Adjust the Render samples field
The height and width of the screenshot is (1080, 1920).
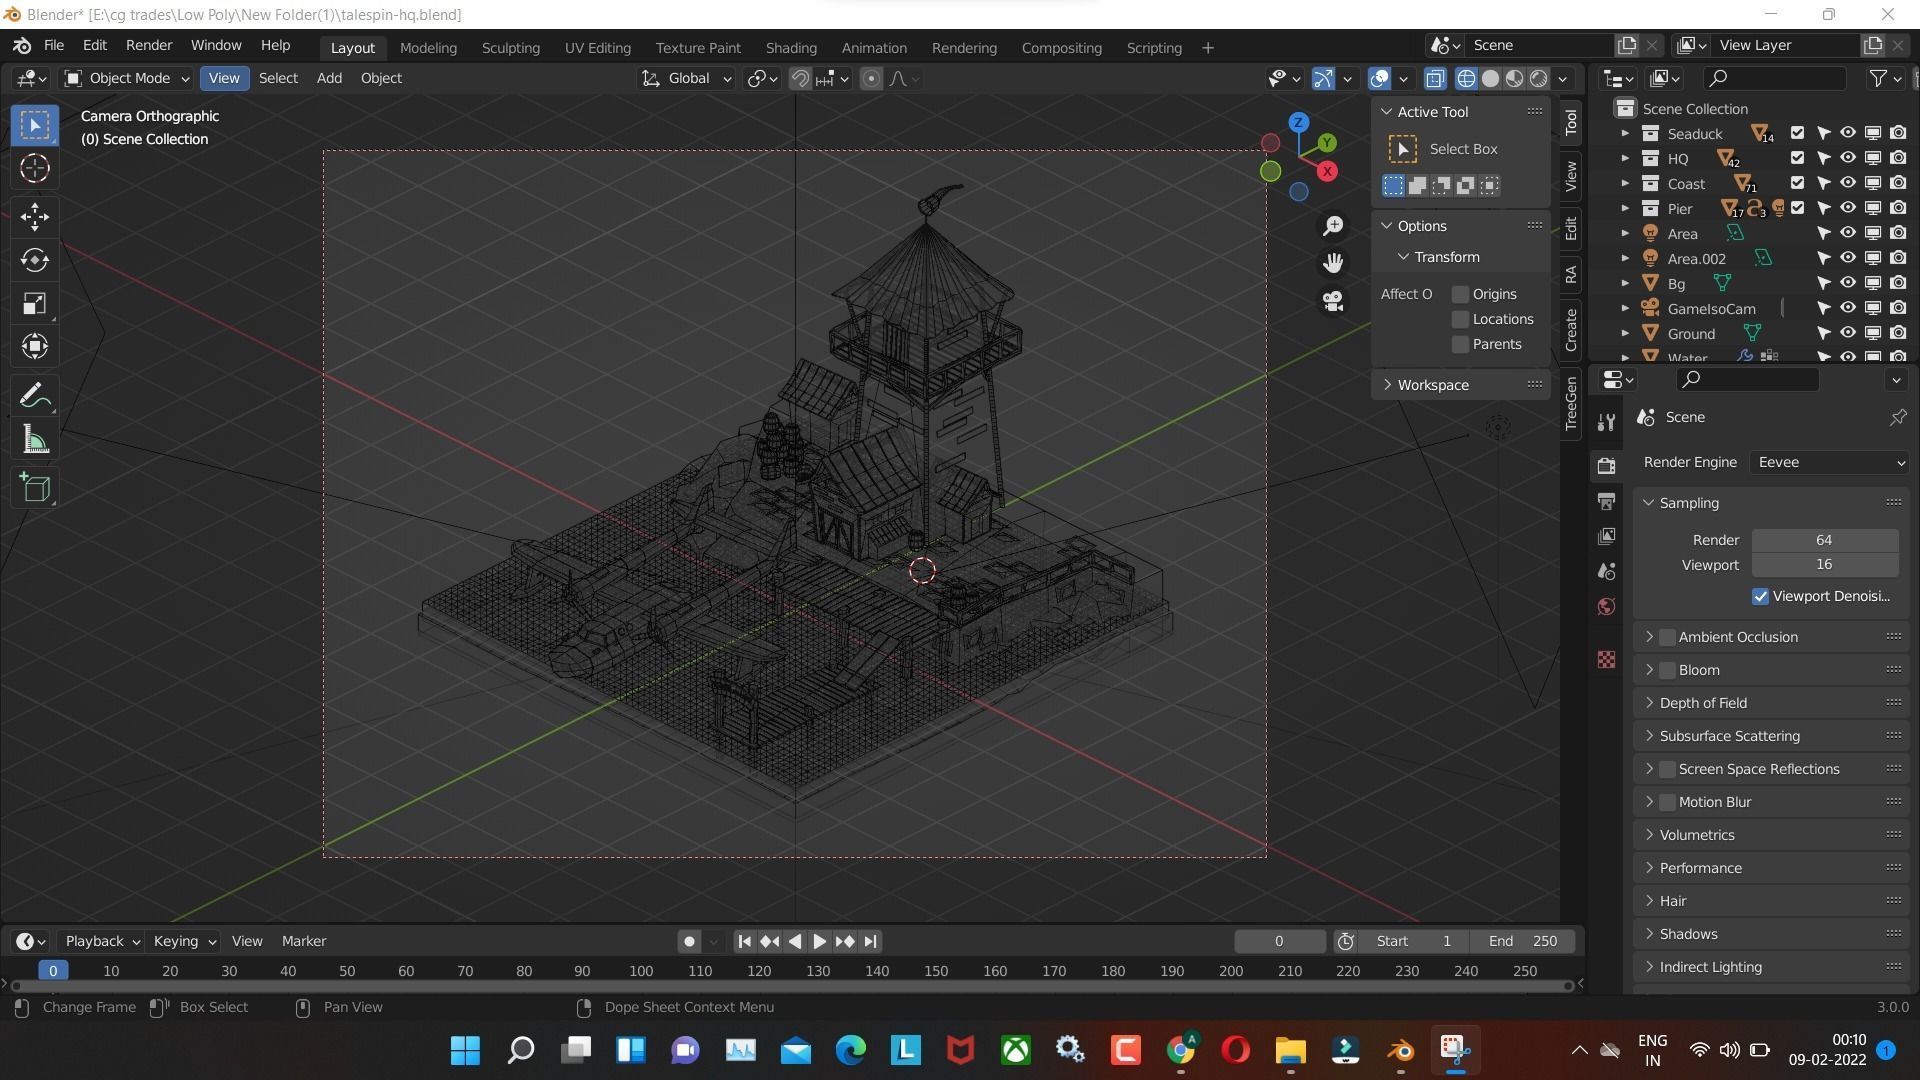point(1824,540)
